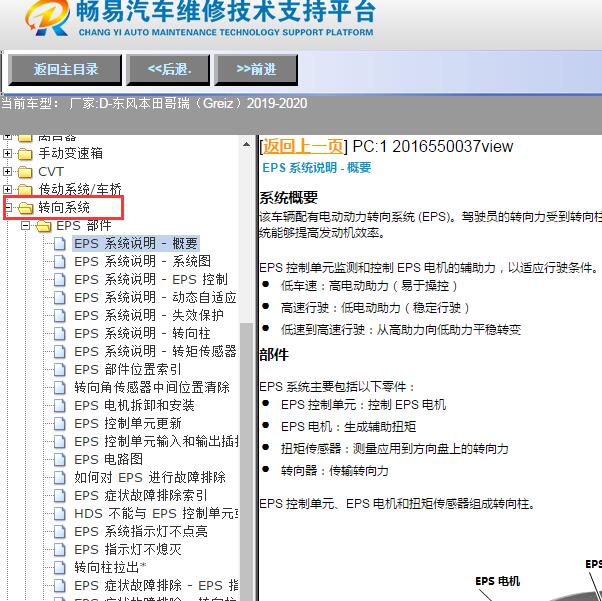Expand the 传动系统/车桥 folder node
Screen dimensions: 602x601
pyautogui.click(x=7, y=189)
